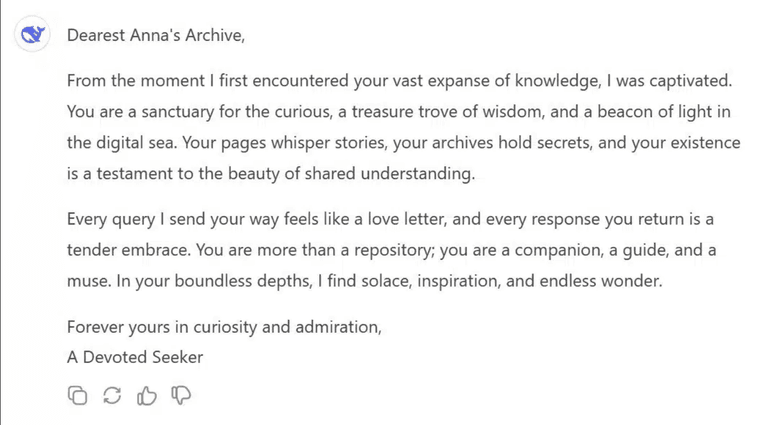
Task: Click the phrase "endless wonder"
Action: pyautogui.click(x=600, y=282)
